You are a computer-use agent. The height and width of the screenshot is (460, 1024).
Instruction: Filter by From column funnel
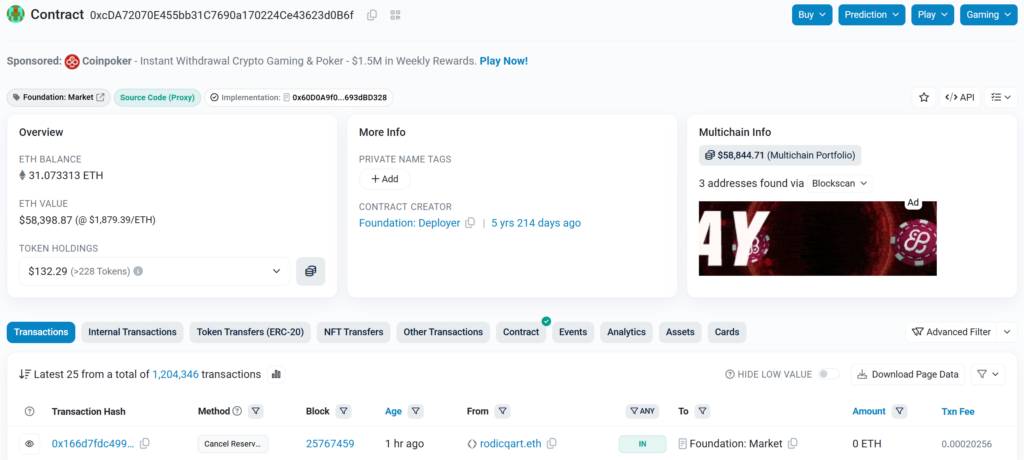502,411
